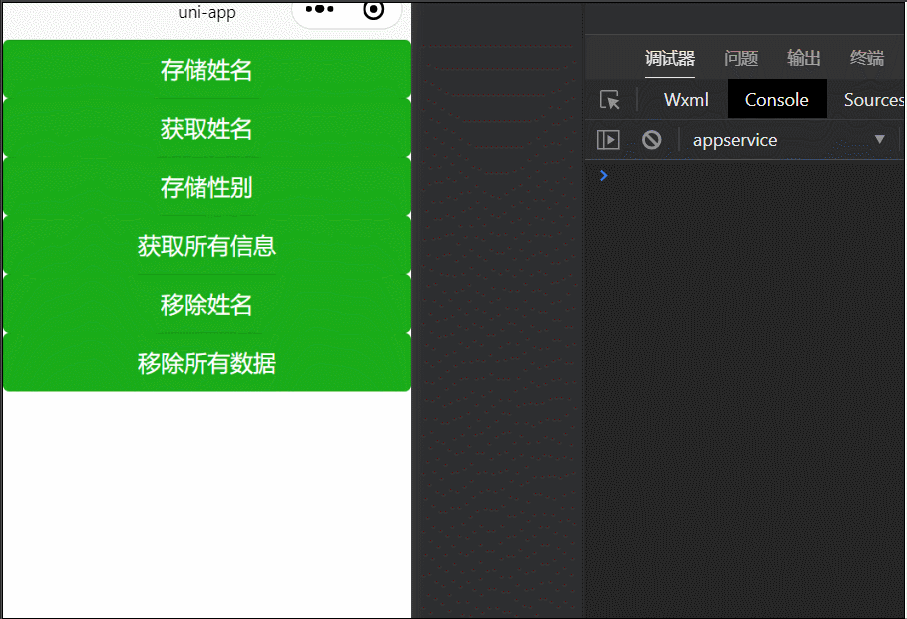The width and height of the screenshot is (907, 619).
Task: Open the 问题 (Problems) tab
Action: (x=741, y=58)
